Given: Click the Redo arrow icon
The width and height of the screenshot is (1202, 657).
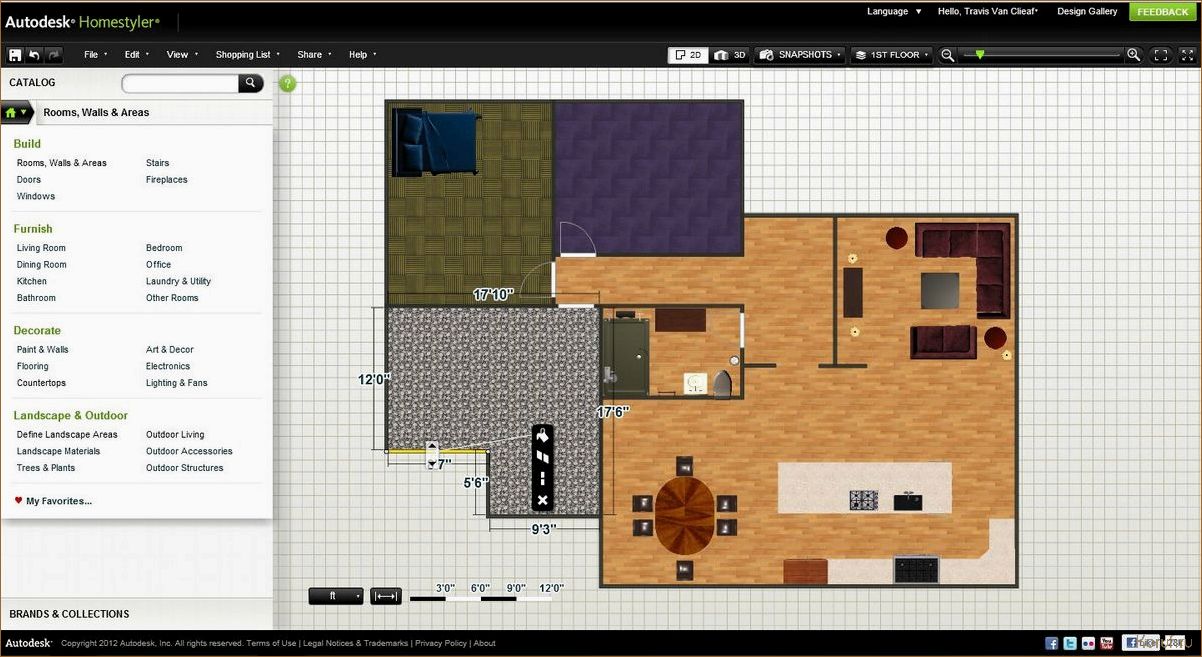Looking at the screenshot, I should pyautogui.click(x=54, y=55).
